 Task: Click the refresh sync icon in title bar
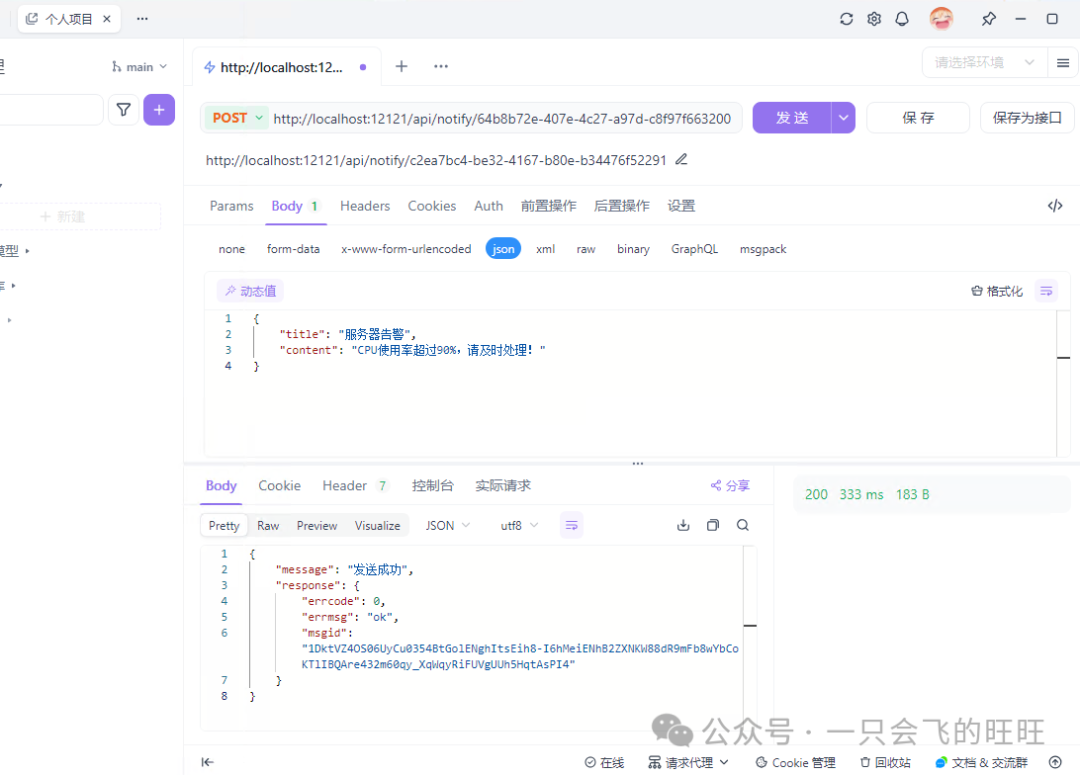(x=847, y=19)
